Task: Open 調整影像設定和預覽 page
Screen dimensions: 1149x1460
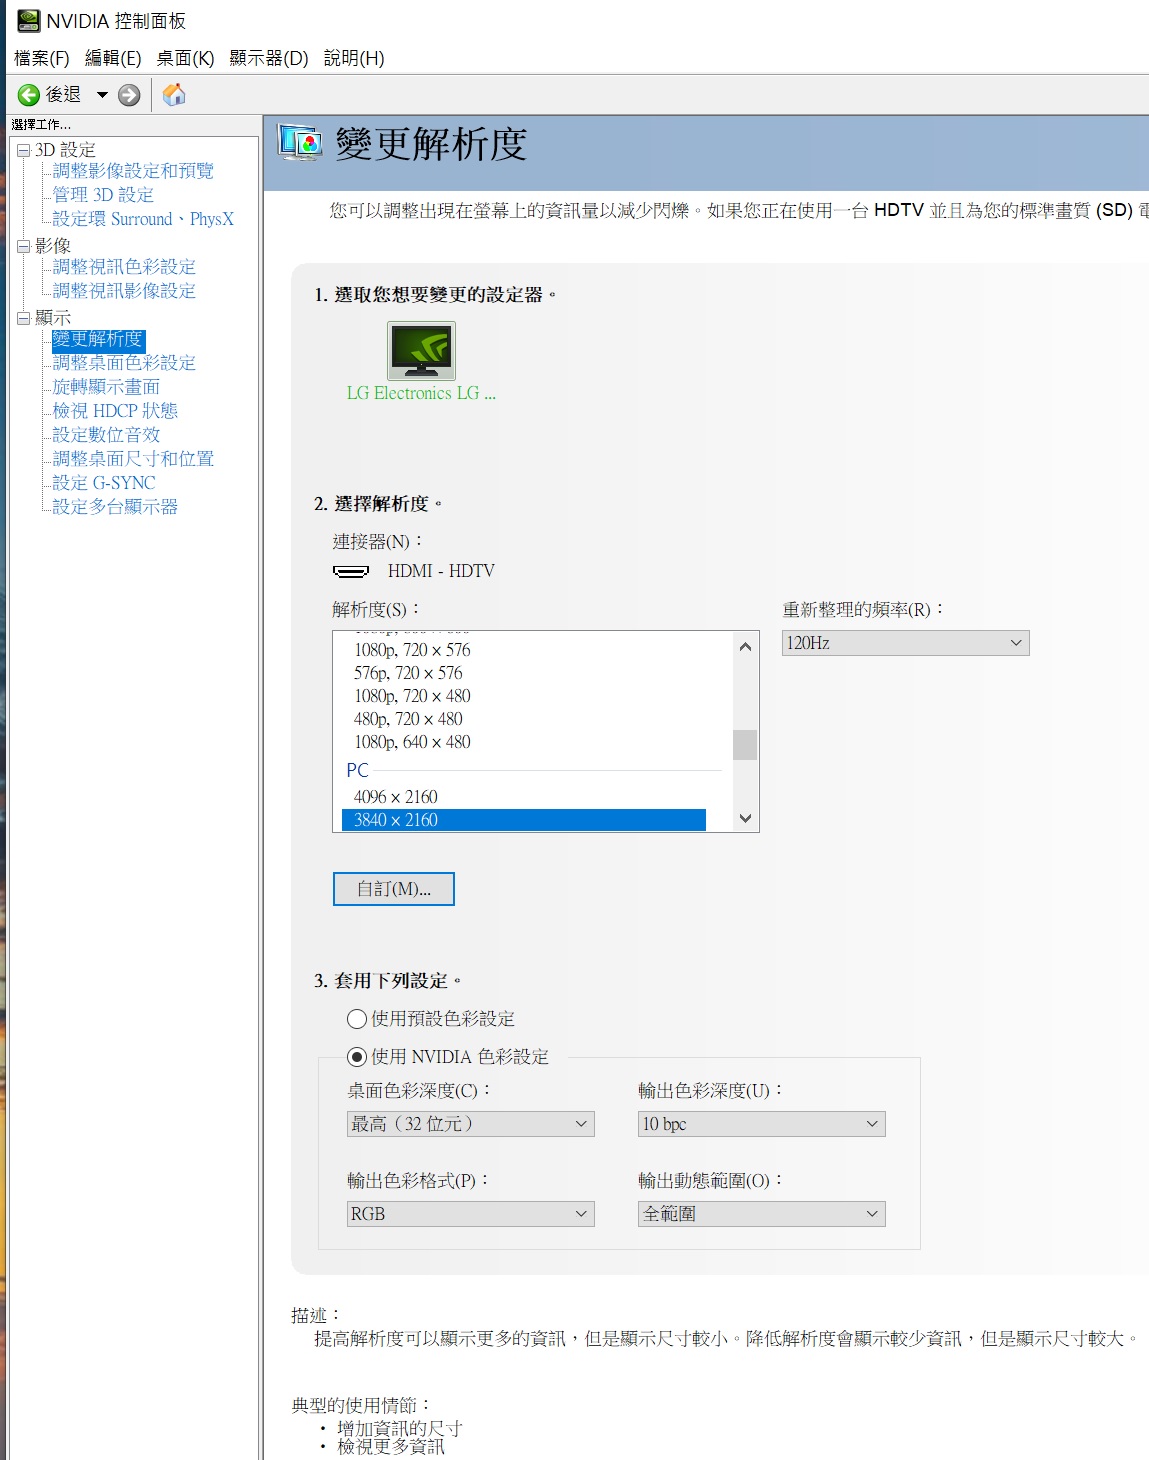Action: [x=133, y=171]
